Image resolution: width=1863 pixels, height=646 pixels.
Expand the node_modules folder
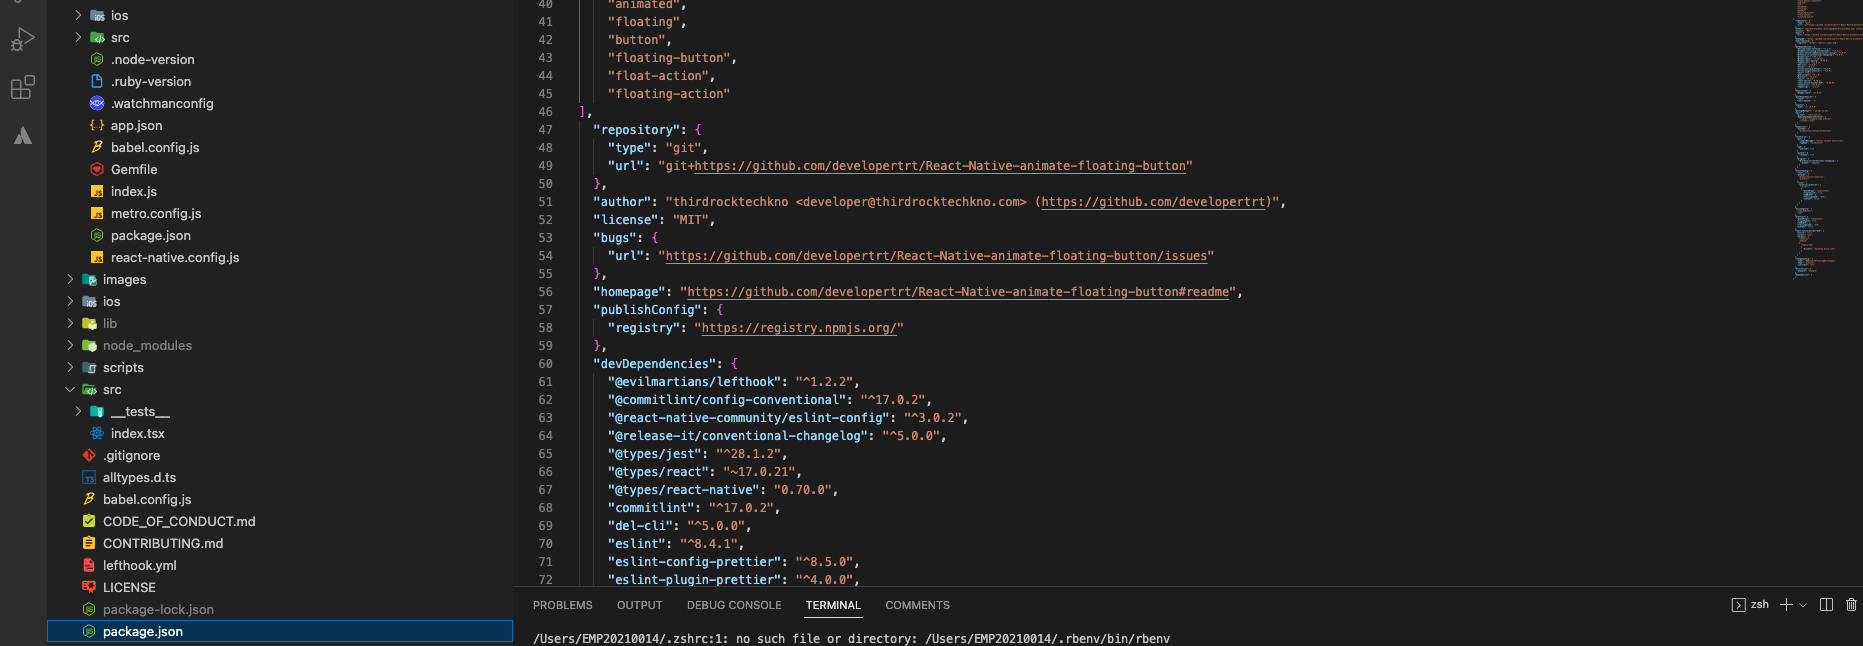[x=147, y=346]
